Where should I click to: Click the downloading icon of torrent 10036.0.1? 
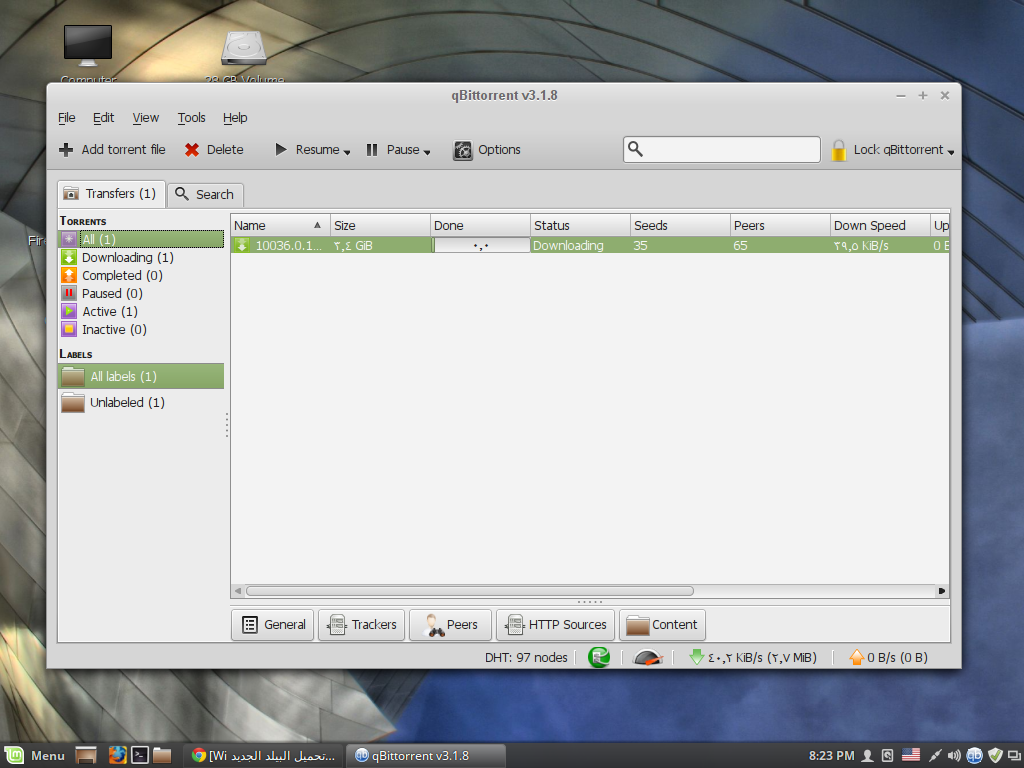[x=242, y=246]
